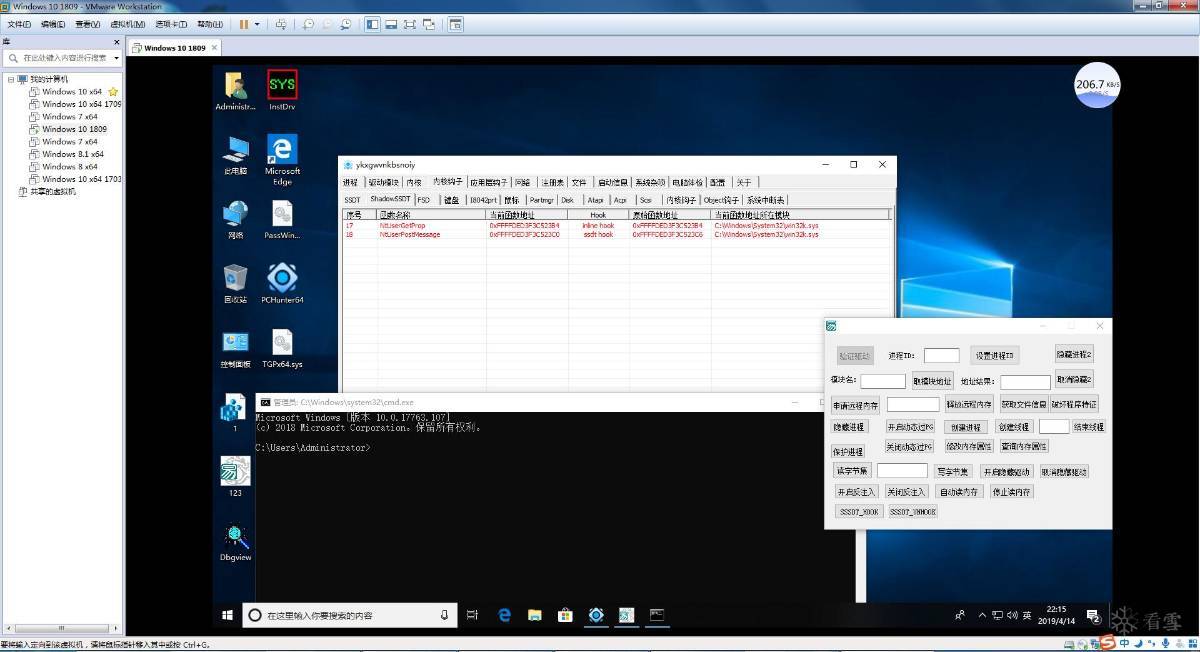
Task: Open the 注册表 tab
Action: pyautogui.click(x=552, y=182)
